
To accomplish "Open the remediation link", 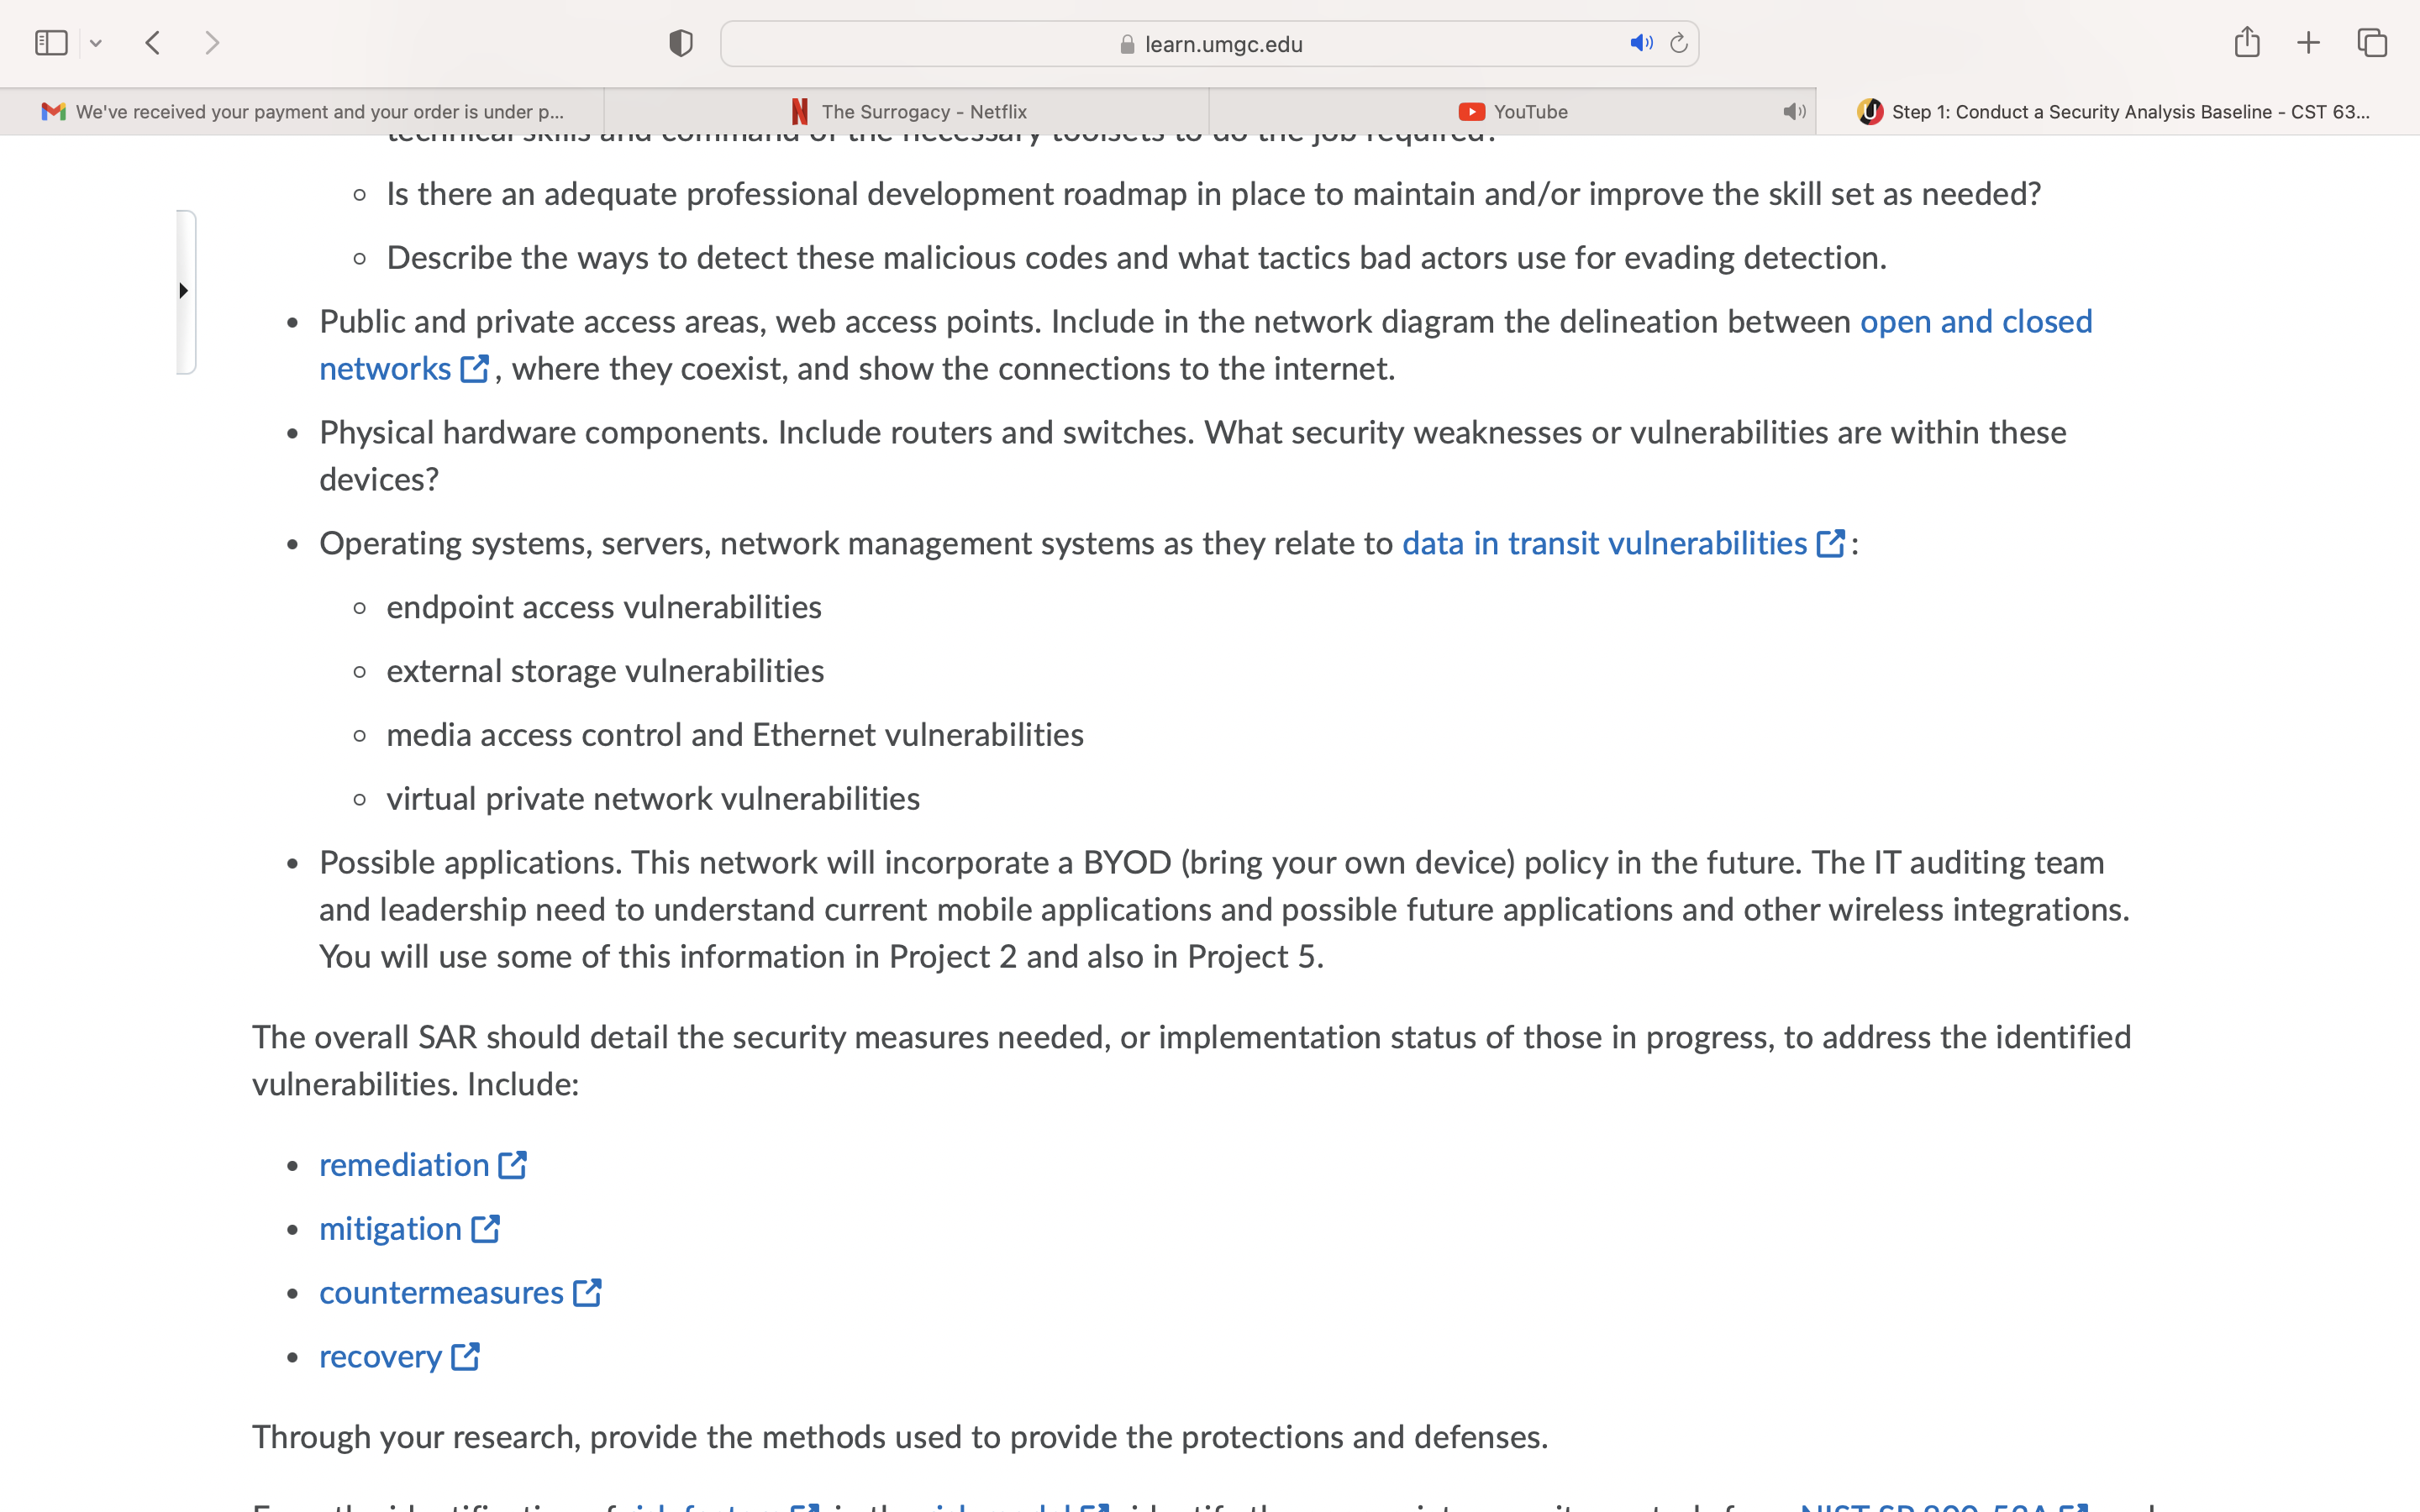I will (404, 1165).
